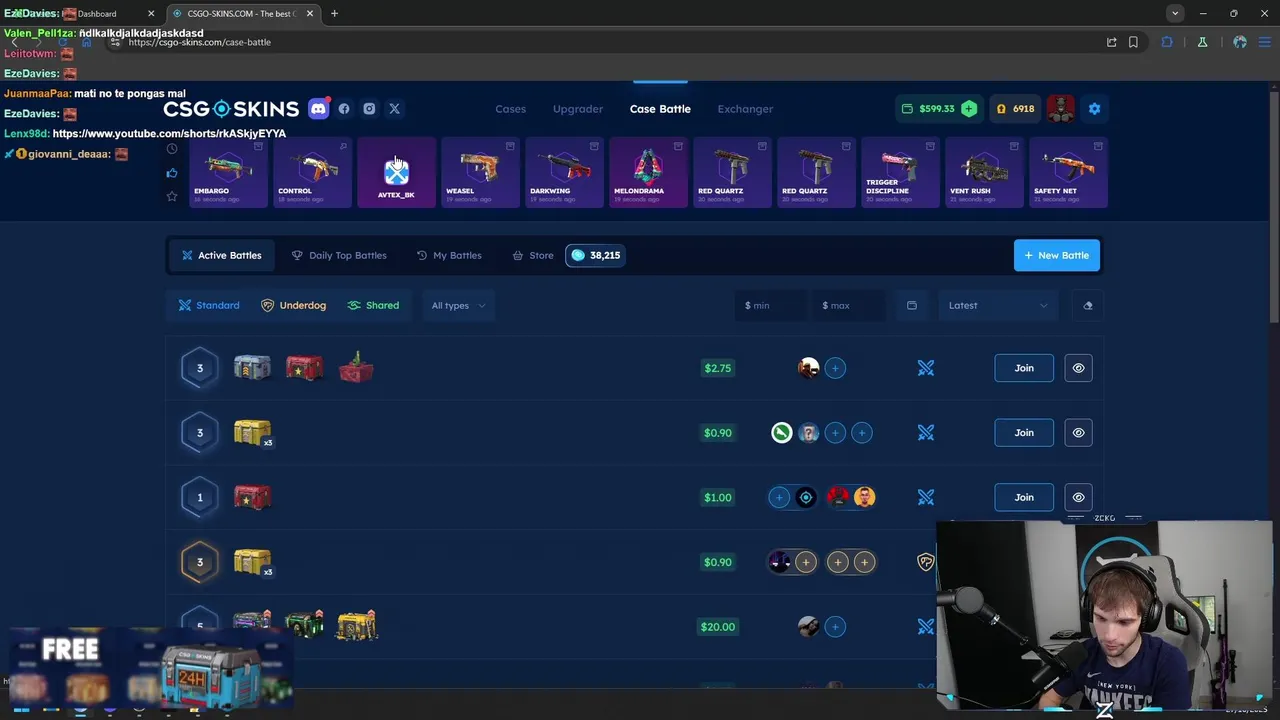Screen dimensions: 1280x720
Task: Open the TRIGGER DISCIPLINE drop card
Action: click(901, 173)
